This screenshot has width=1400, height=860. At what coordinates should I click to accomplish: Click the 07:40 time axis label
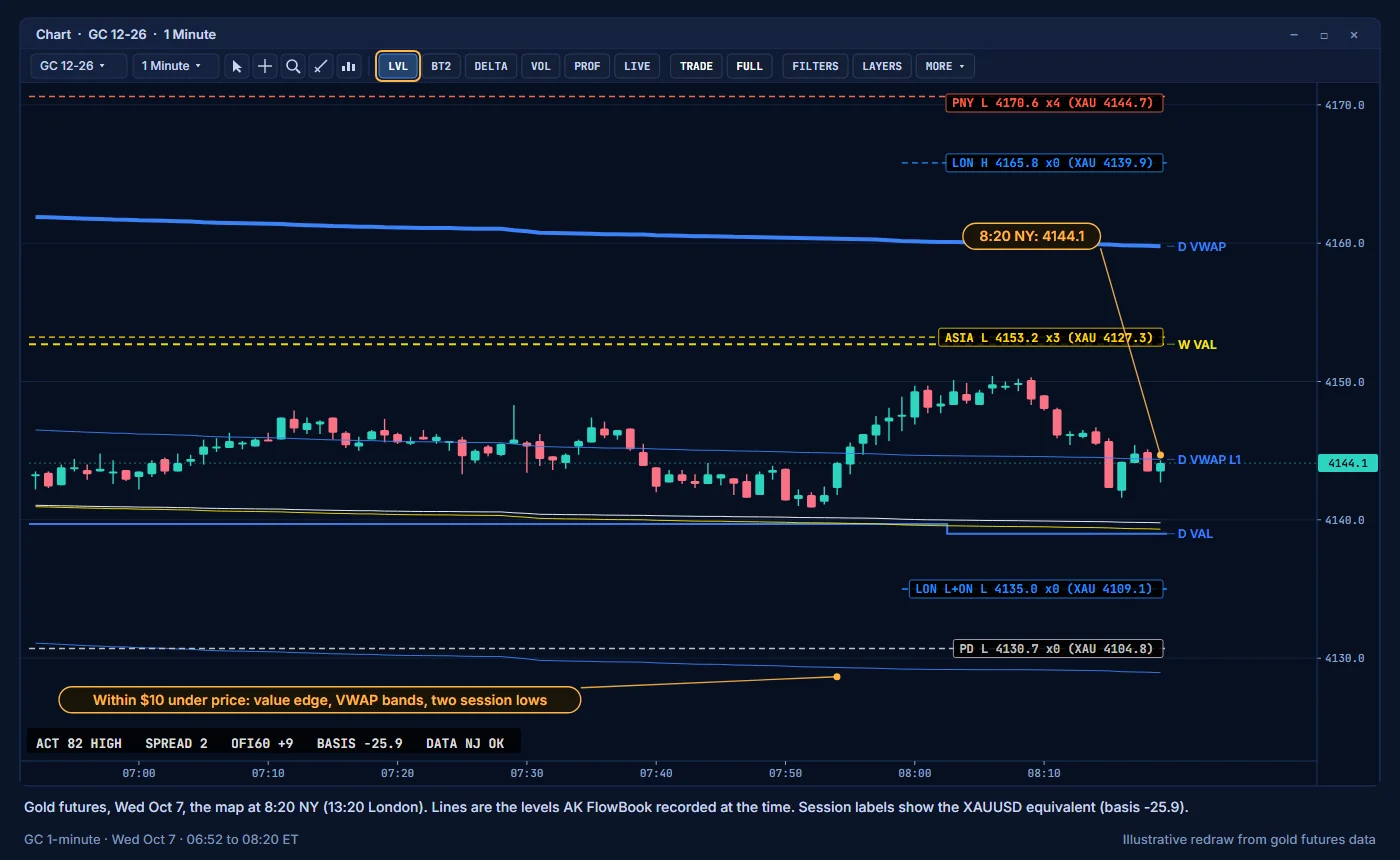tap(656, 773)
